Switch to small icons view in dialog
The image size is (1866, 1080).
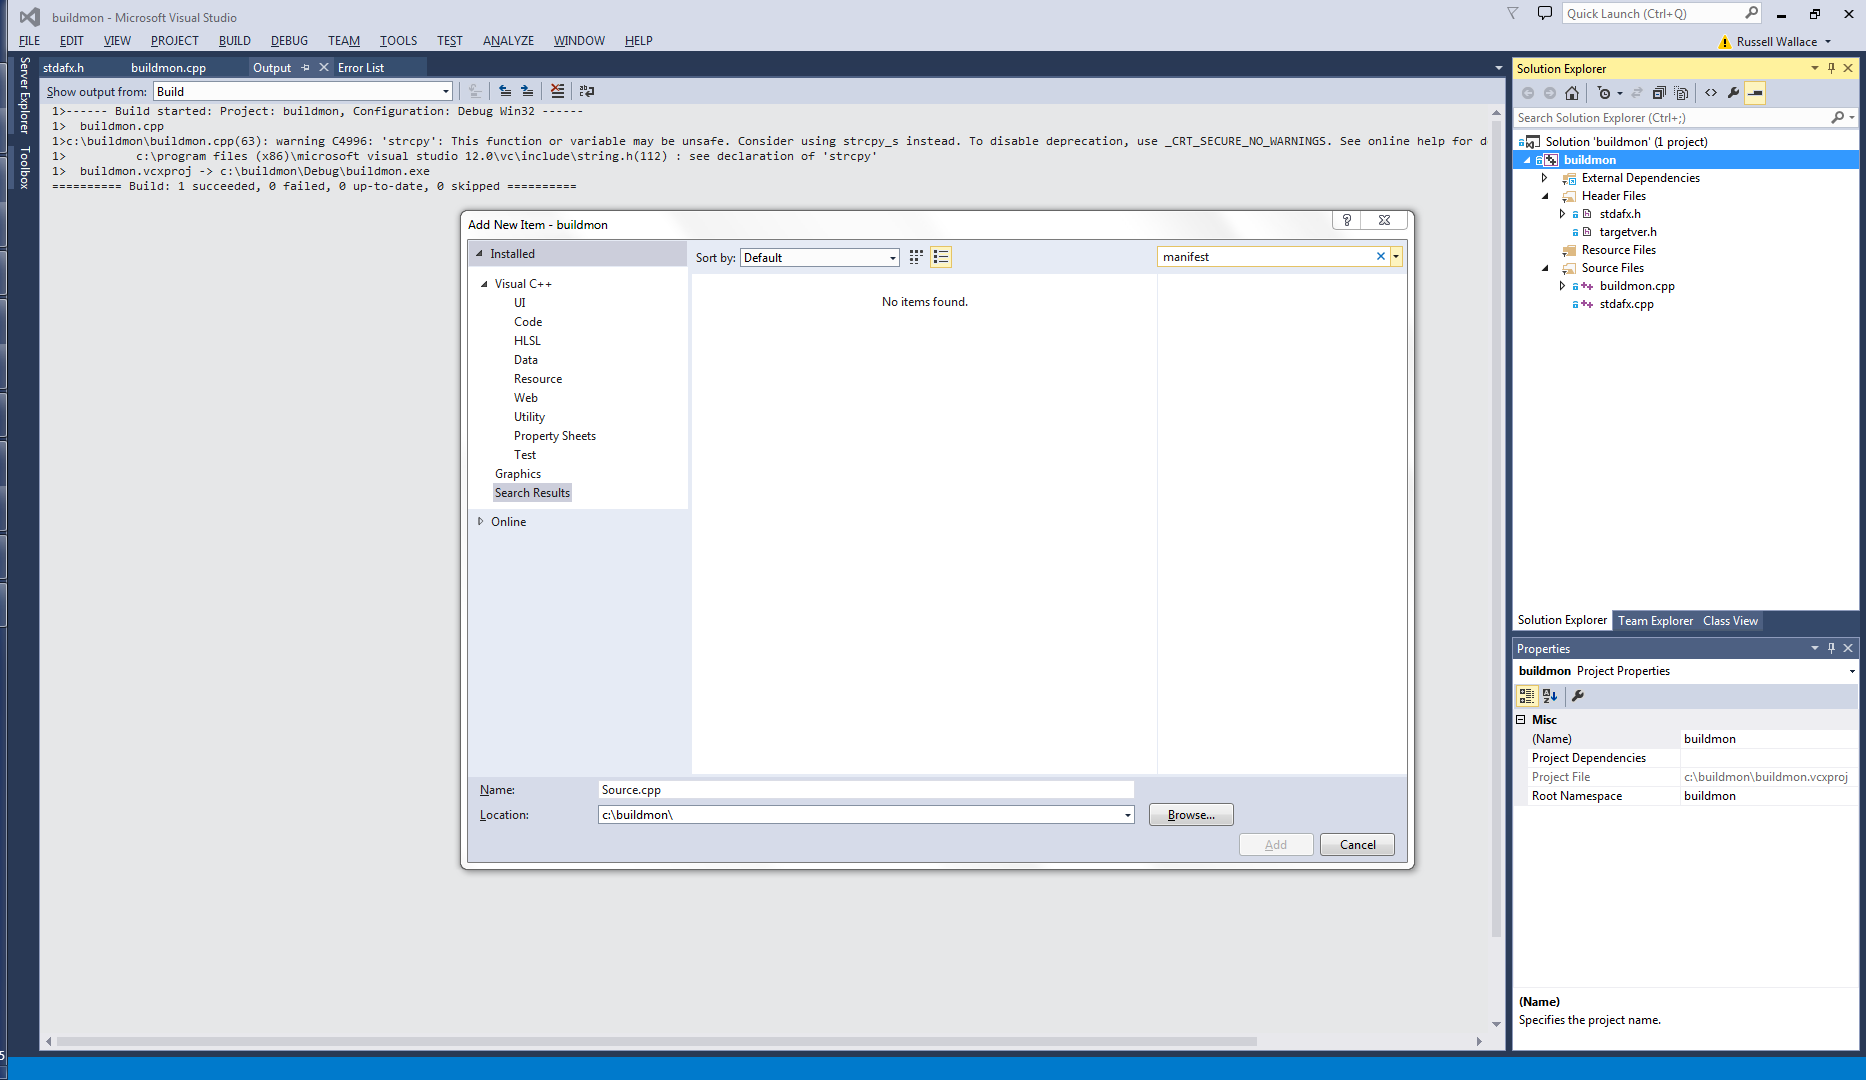[916, 257]
